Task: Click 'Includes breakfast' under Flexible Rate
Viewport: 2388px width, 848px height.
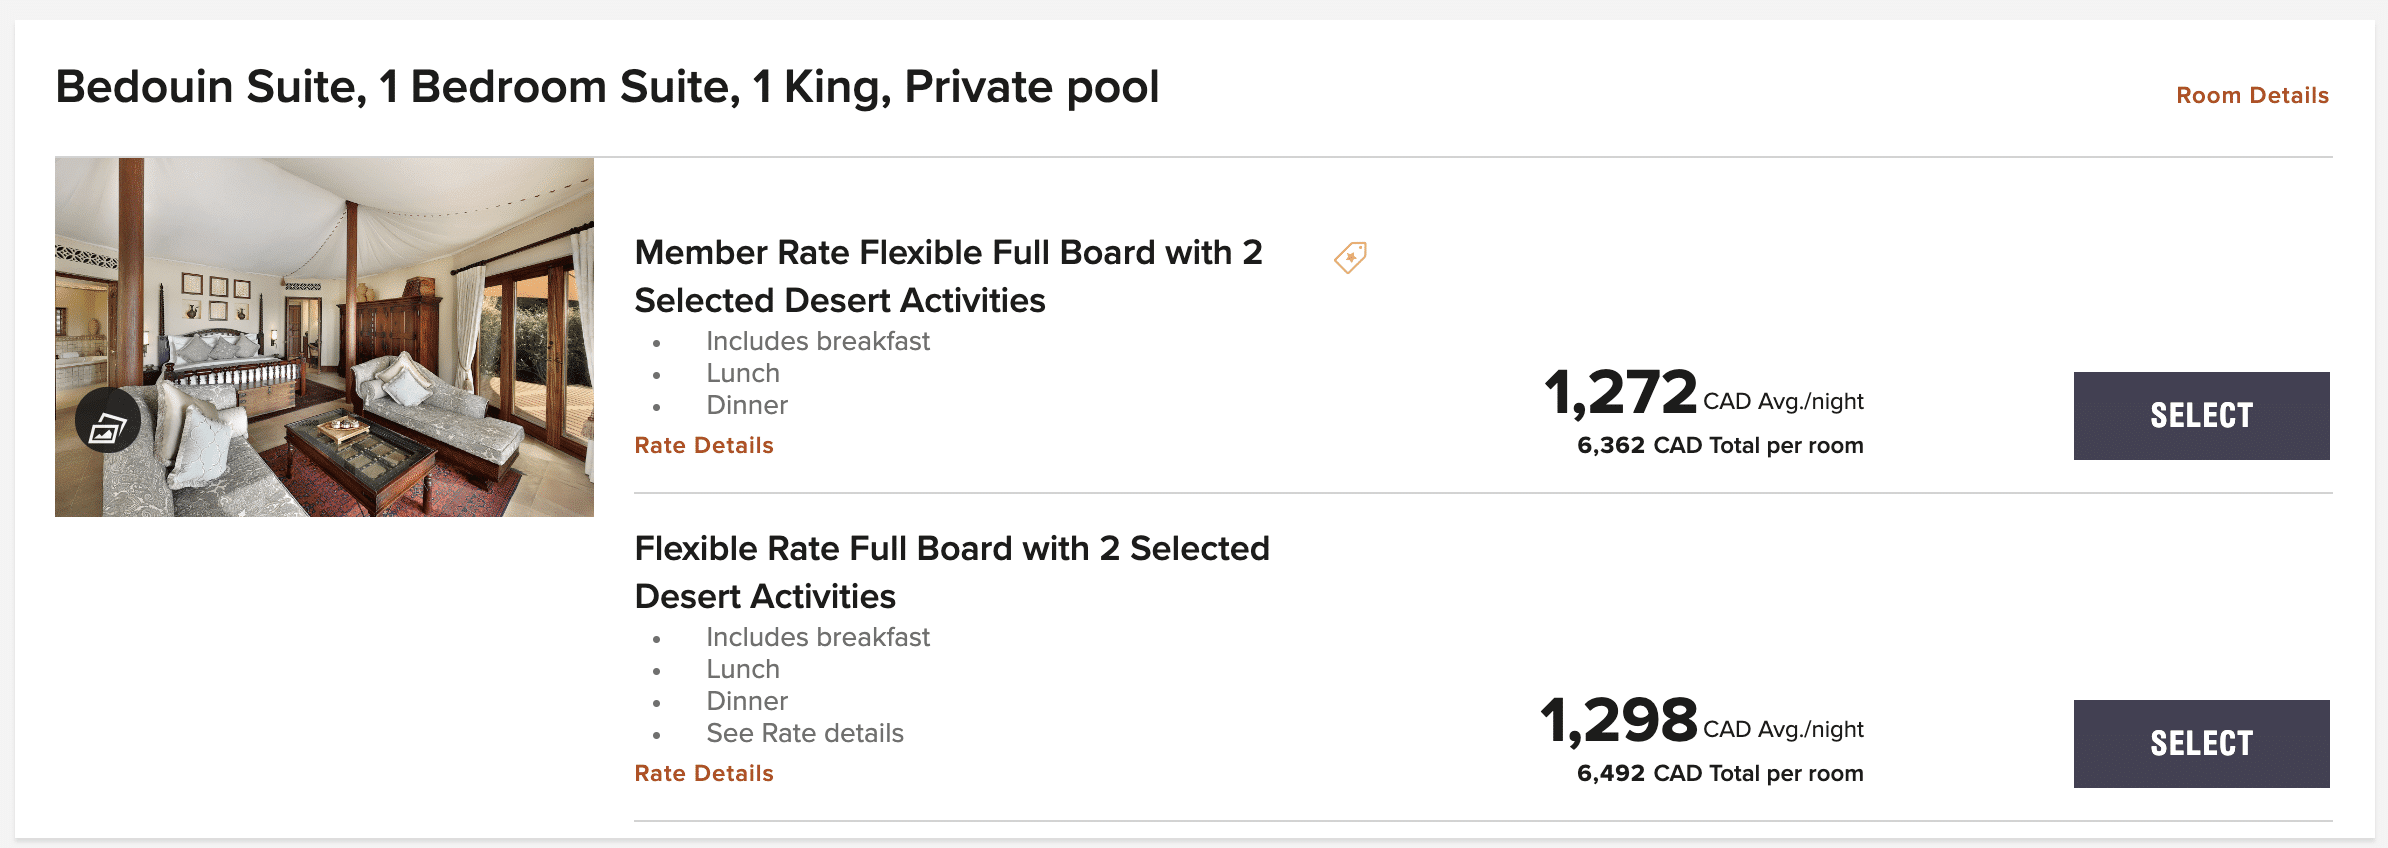Action: pos(818,637)
